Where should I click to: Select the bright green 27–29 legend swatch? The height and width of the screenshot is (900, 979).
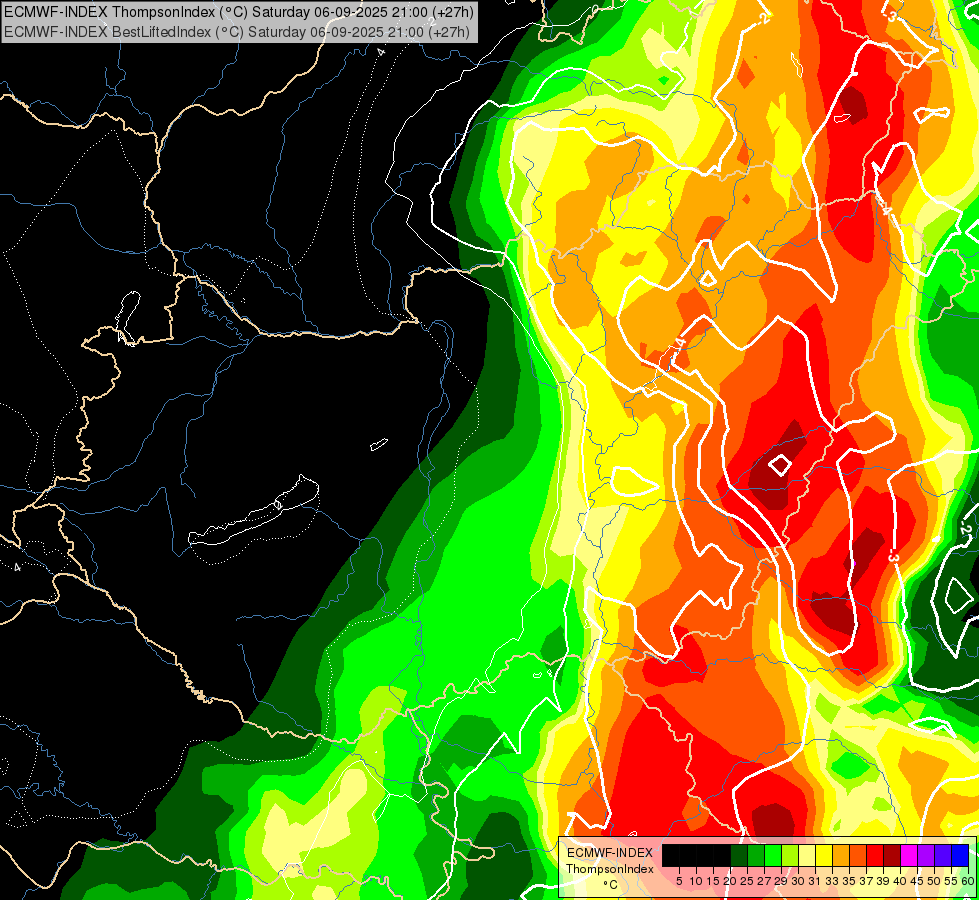point(773,856)
